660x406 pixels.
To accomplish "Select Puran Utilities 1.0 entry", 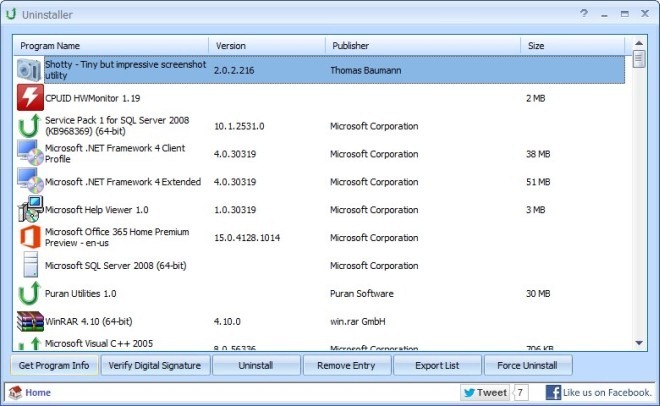I will pyautogui.click(x=80, y=293).
